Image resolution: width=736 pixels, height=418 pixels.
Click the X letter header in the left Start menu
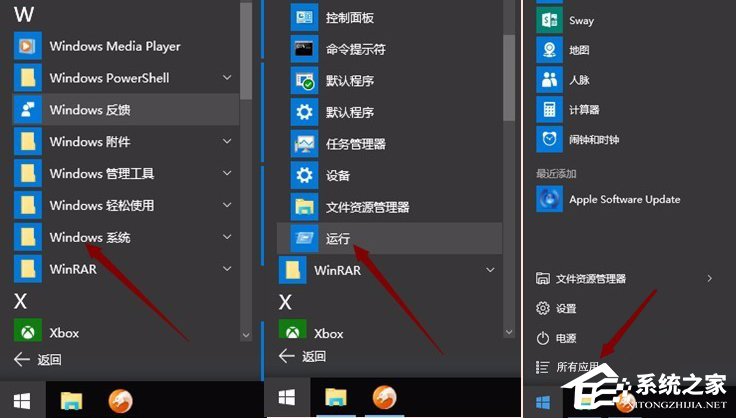[20, 301]
